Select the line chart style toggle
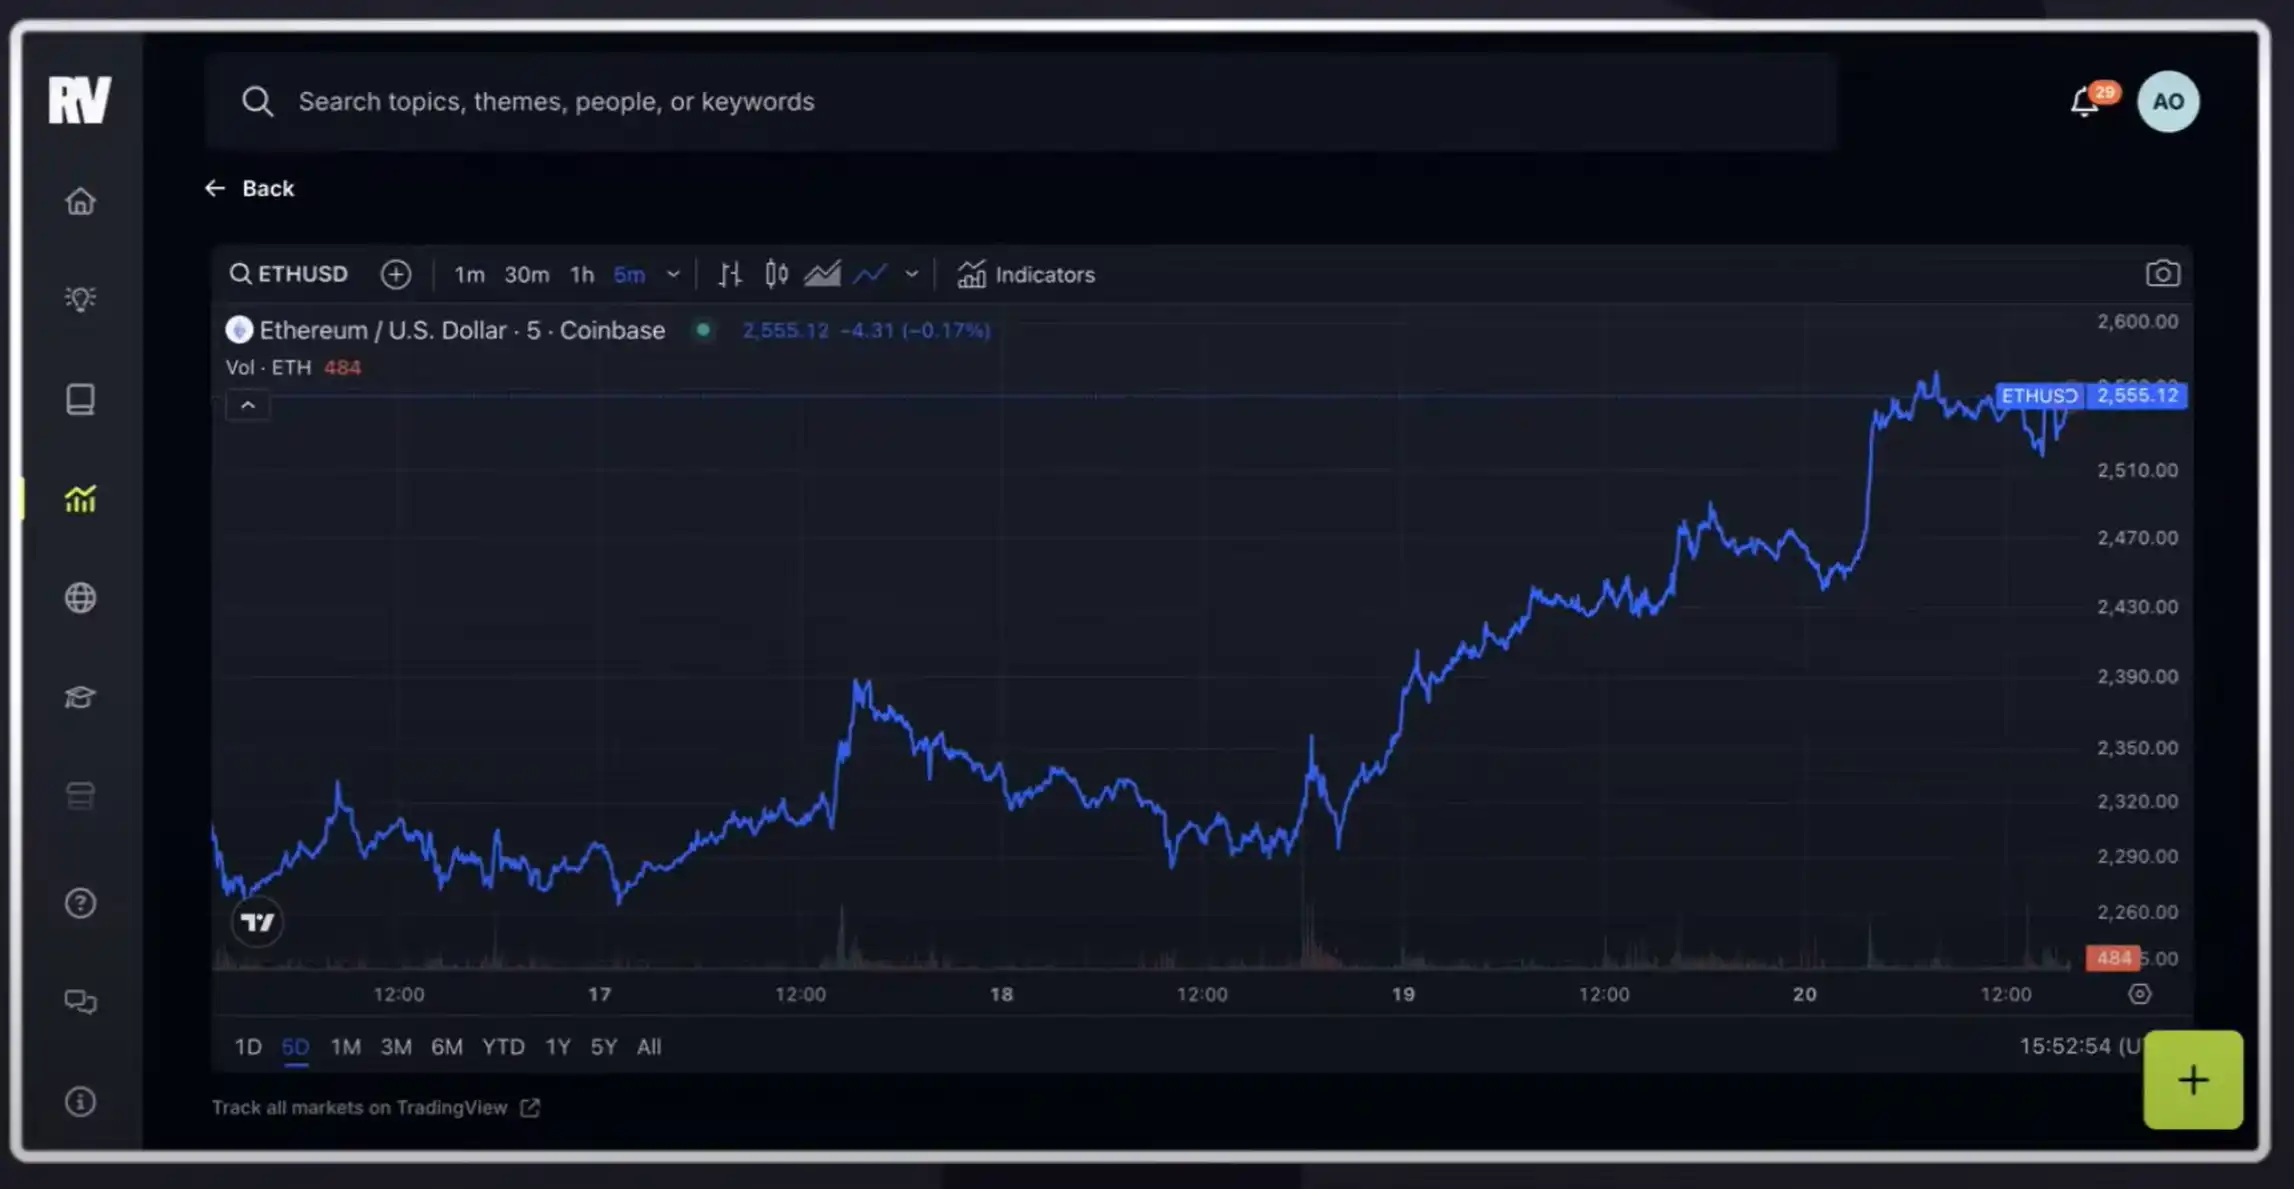 click(x=870, y=274)
